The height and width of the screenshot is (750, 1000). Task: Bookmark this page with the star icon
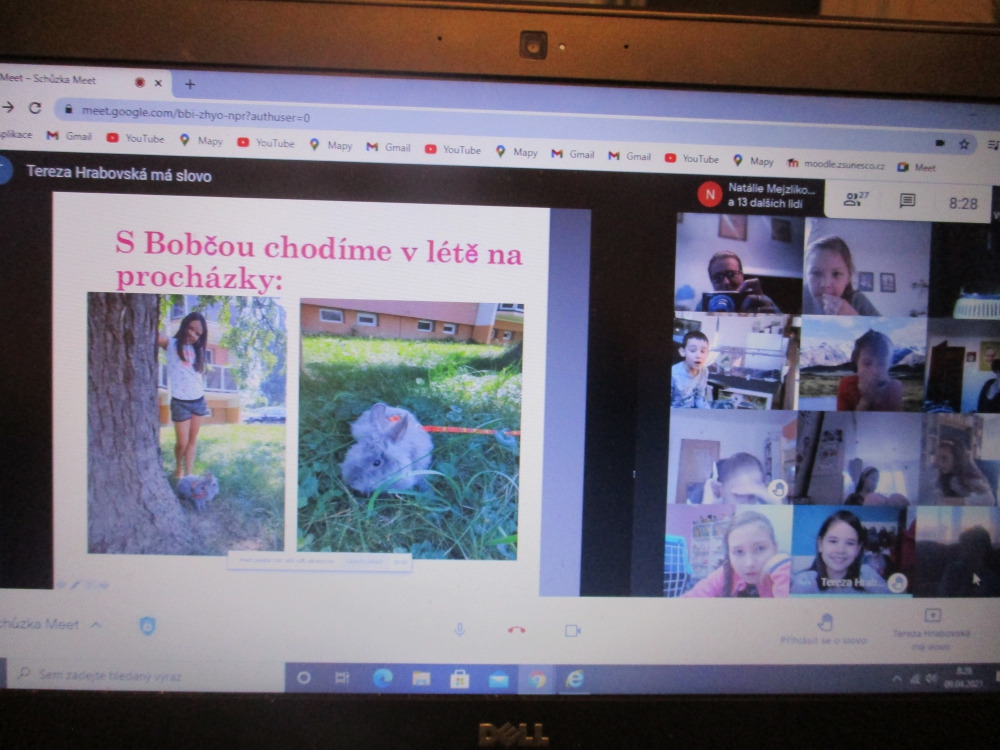964,145
